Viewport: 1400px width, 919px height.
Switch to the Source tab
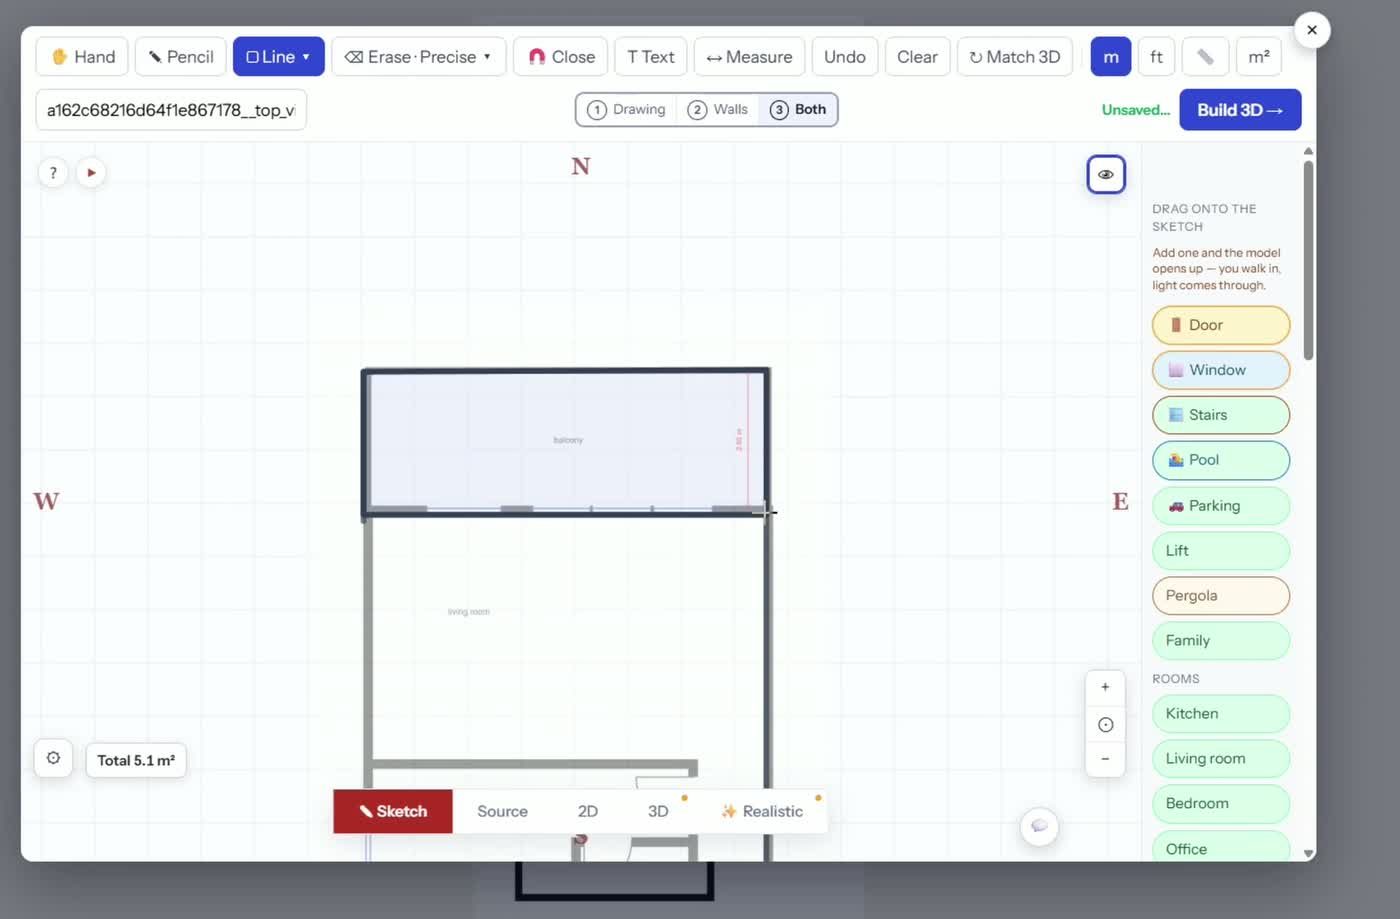(x=502, y=811)
